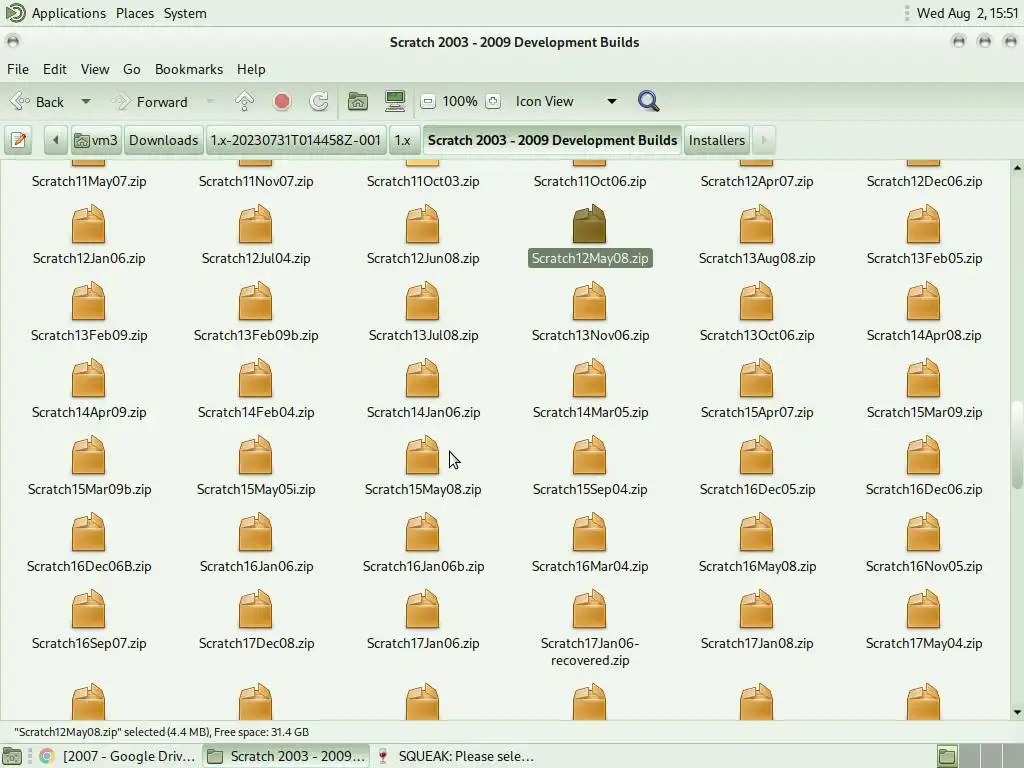Click the Up (parent folder) arrow icon
This screenshot has width=1024, height=768.
(x=244, y=101)
